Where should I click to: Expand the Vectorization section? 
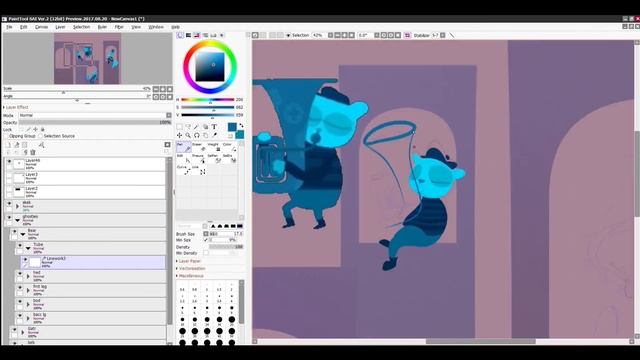(x=191, y=269)
